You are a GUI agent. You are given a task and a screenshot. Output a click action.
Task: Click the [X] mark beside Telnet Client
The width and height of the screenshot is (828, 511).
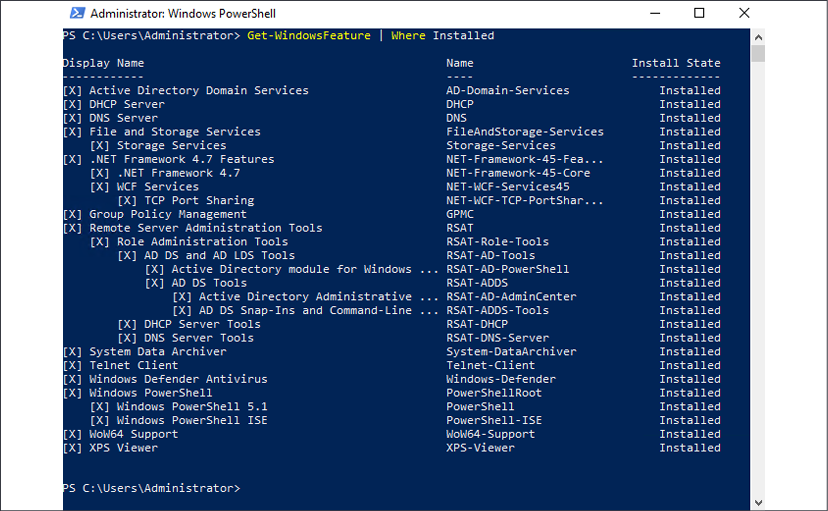(x=72, y=365)
